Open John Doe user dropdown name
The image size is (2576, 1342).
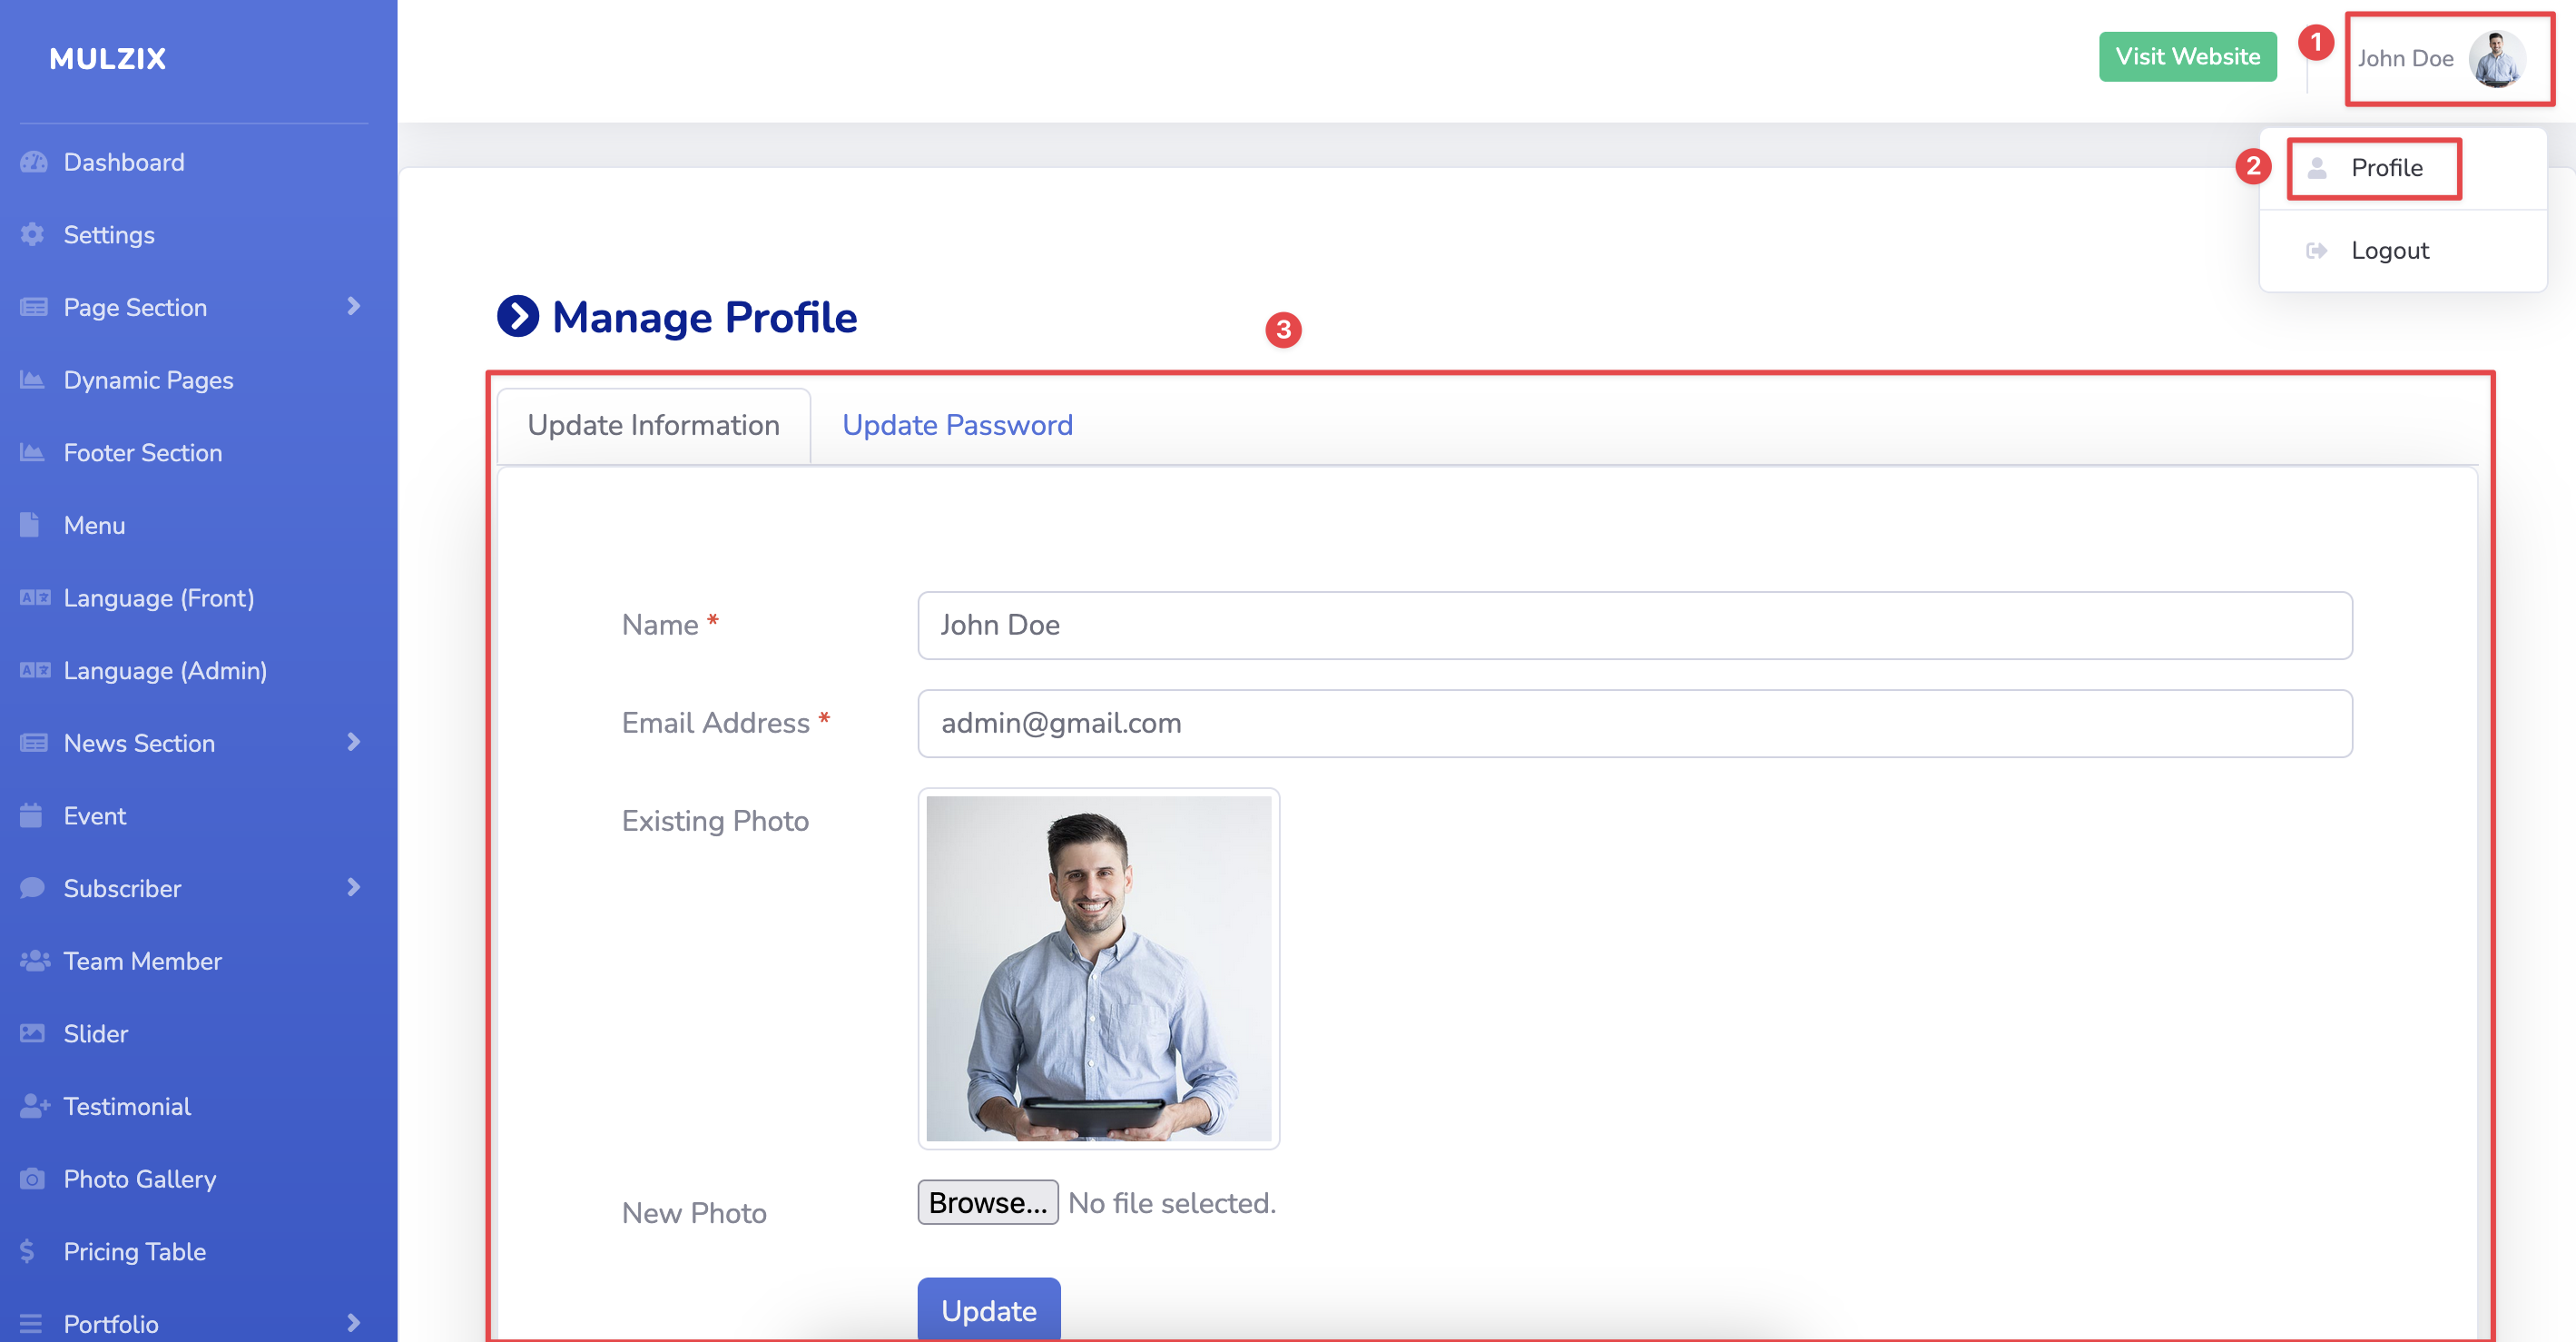coord(2405,58)
